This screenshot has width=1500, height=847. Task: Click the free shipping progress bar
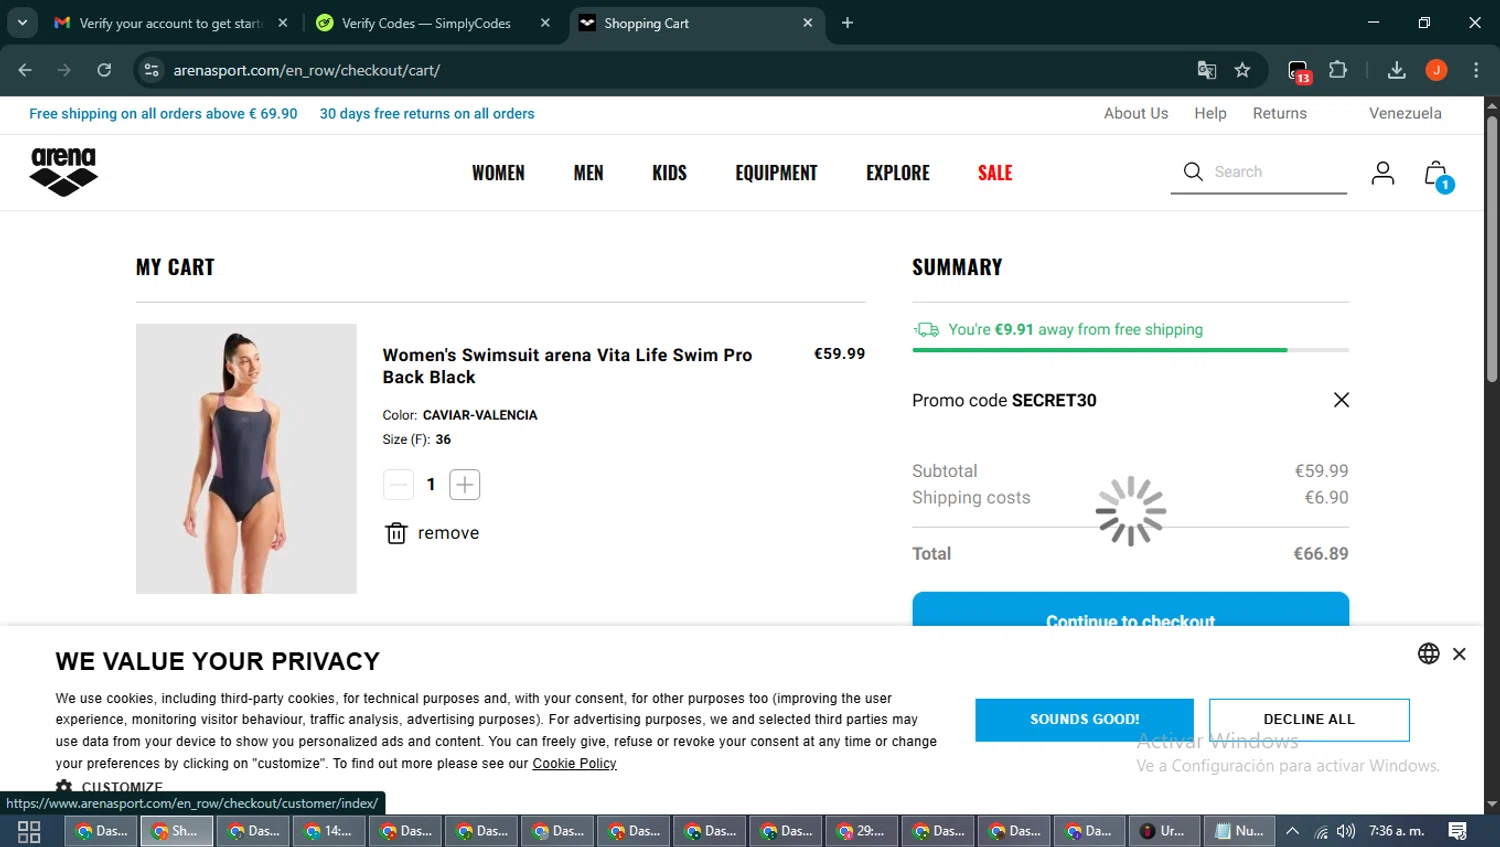[1130, 350]
